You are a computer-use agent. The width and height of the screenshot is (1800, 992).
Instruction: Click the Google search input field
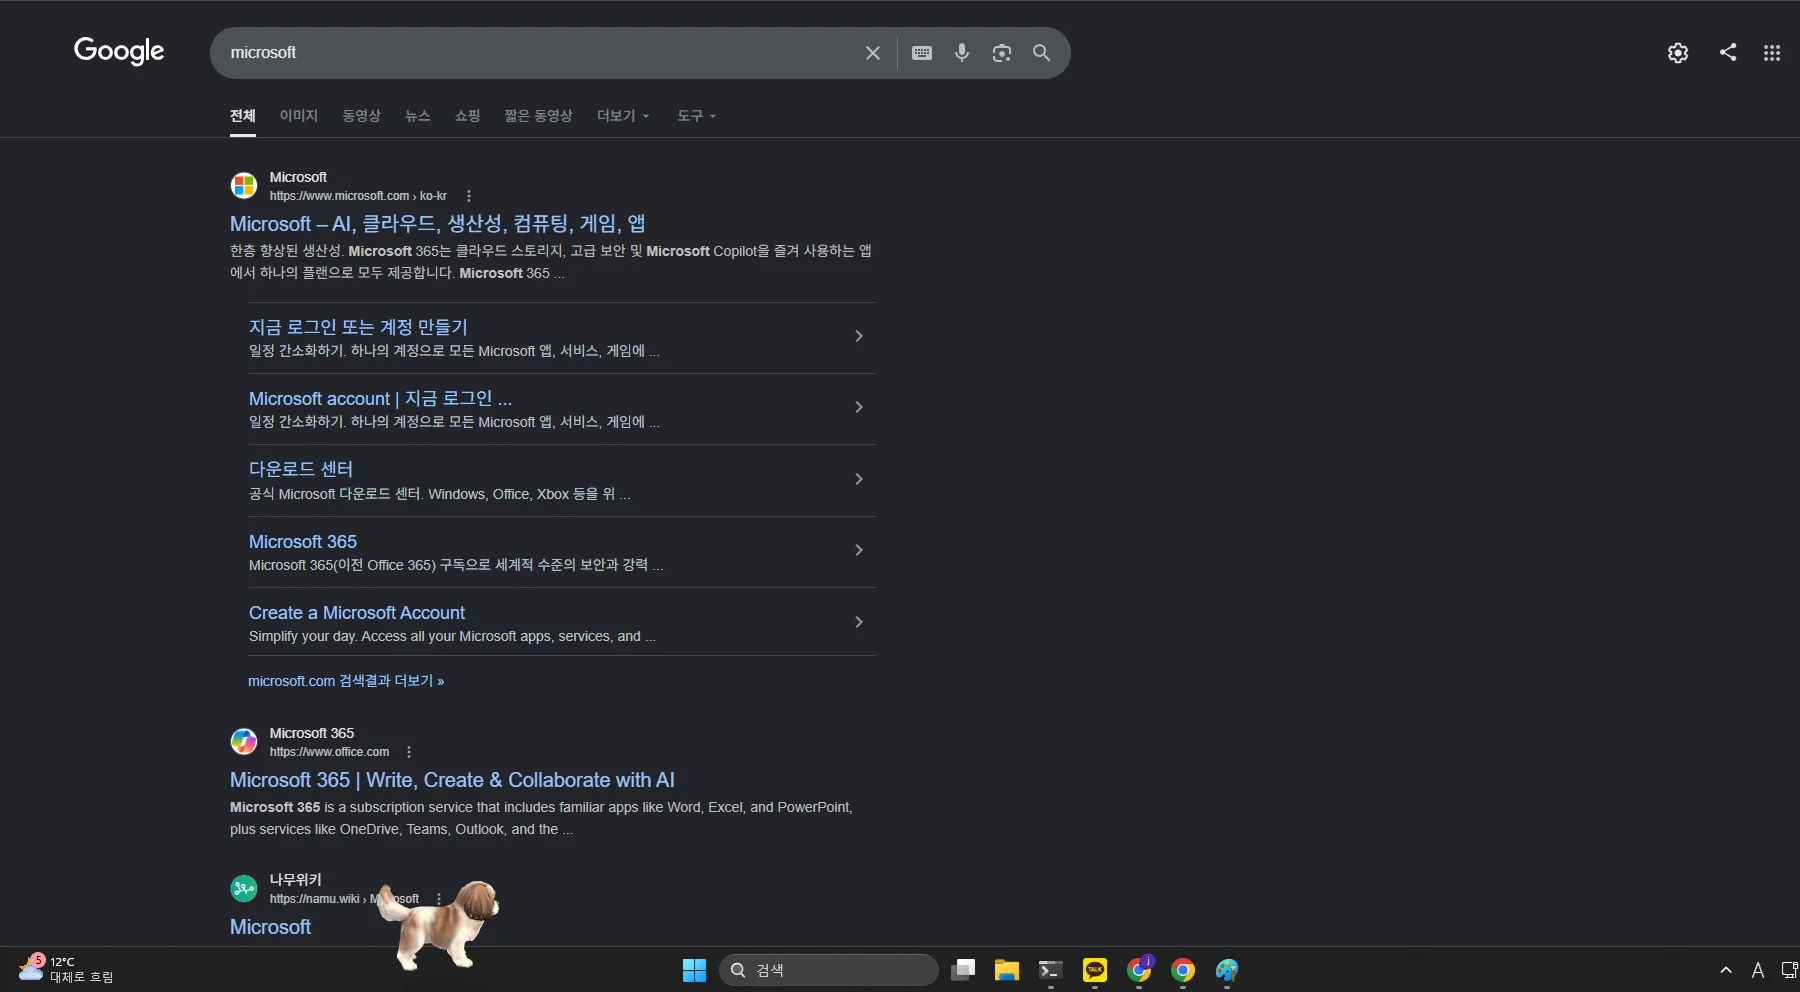coord(540,53)
